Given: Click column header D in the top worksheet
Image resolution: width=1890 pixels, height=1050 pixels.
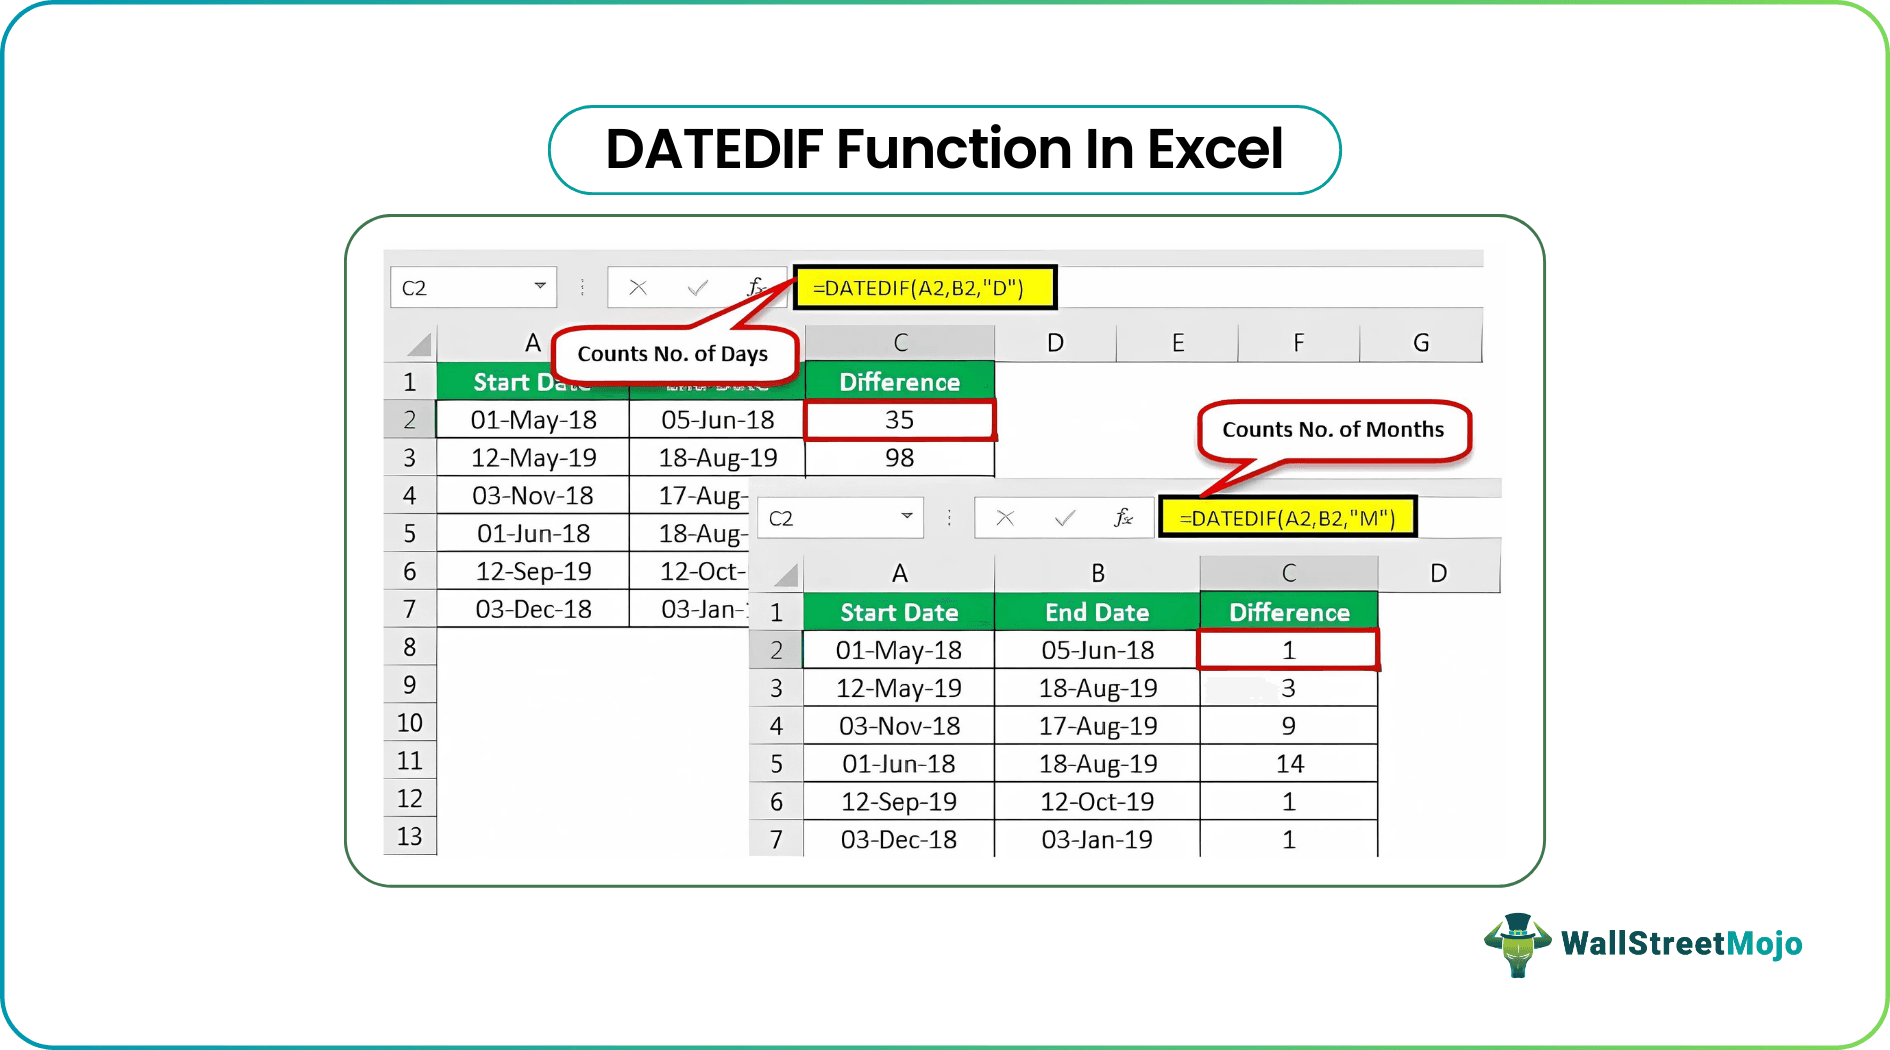Looking at the screenshot, I should click(1054, 342).
